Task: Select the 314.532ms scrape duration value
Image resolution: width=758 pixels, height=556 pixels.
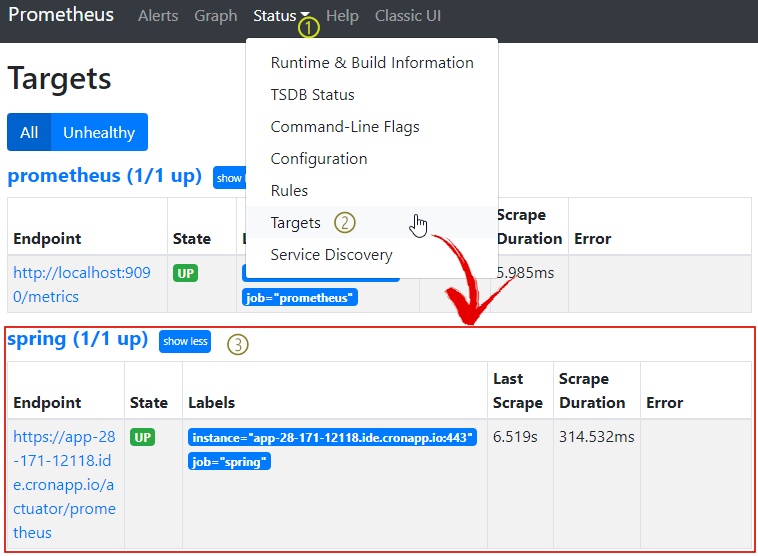Action: pyautogui.click(x=597, y=437)
